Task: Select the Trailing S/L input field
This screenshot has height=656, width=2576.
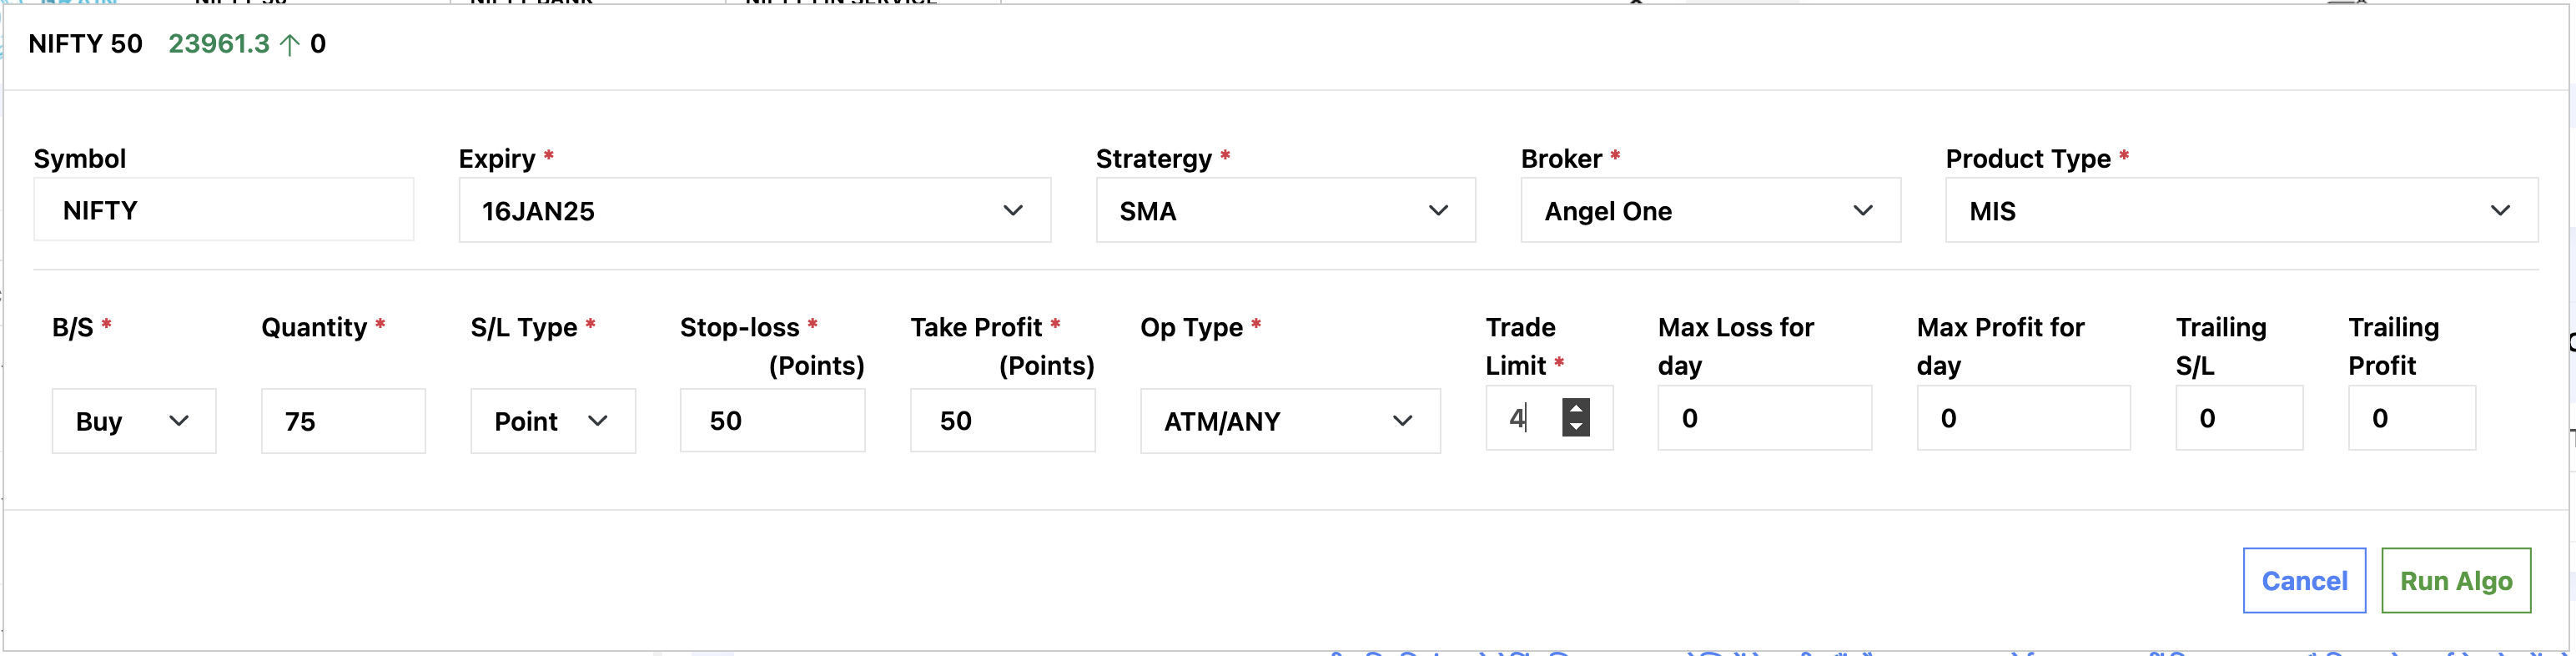Action: 2239,418
